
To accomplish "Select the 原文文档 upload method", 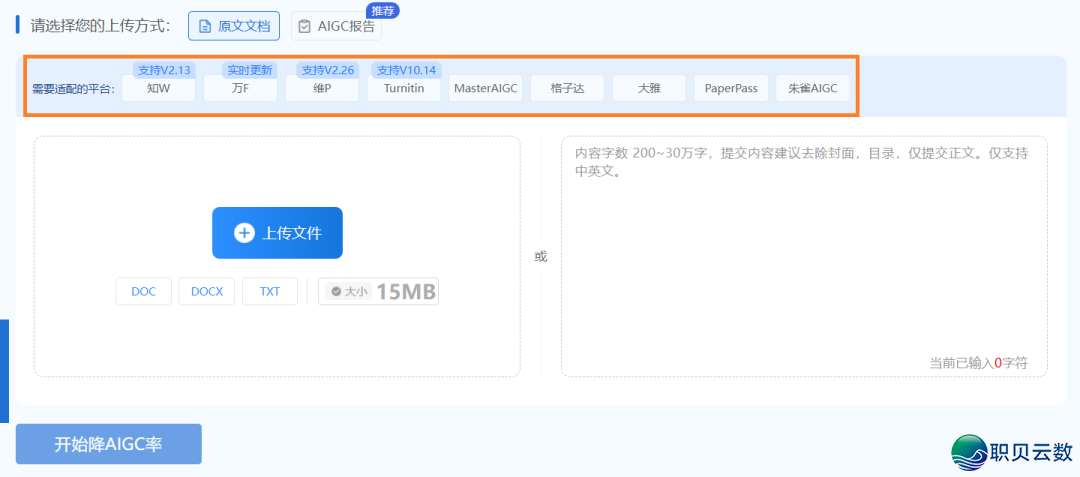I will coord(234,26).
